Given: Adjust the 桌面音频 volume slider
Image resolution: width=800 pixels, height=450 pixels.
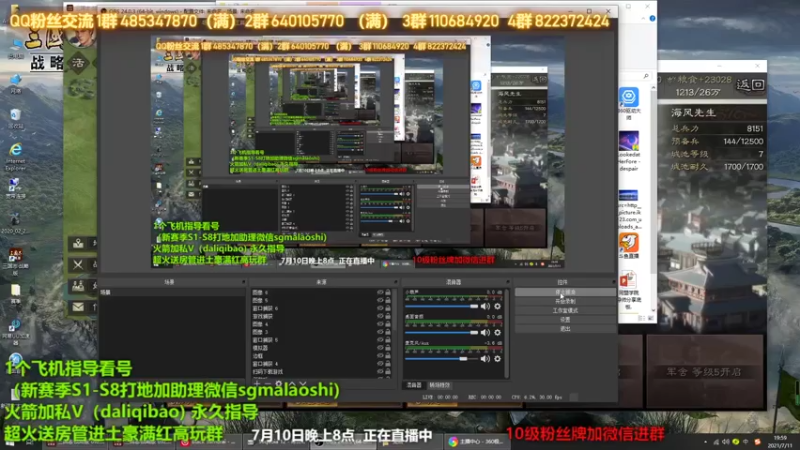Looking at the screenshot, I should tap(442, 333).
